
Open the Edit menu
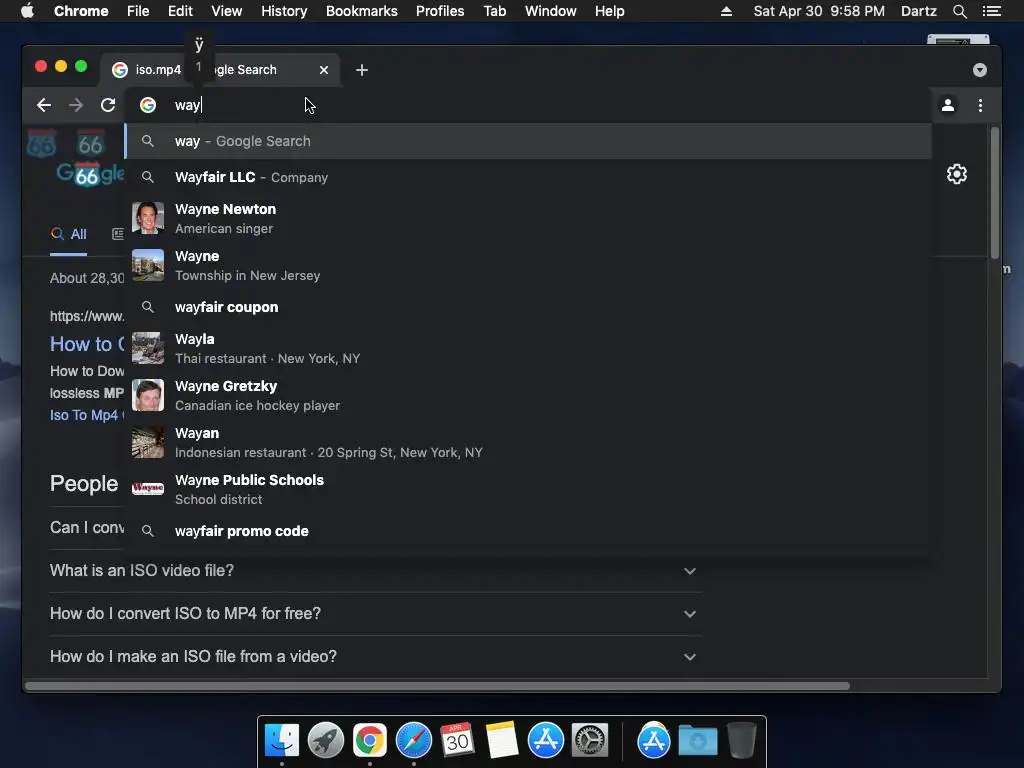coord(180,11)
